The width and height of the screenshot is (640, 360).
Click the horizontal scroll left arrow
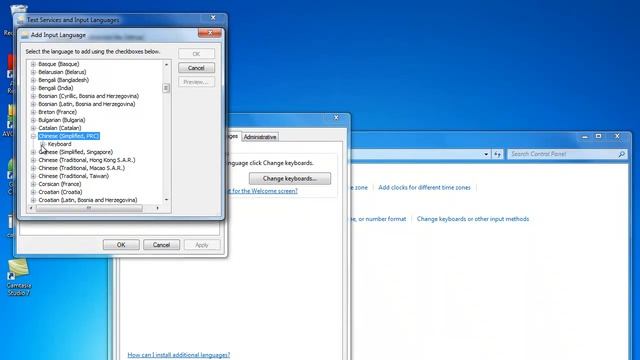31,208
